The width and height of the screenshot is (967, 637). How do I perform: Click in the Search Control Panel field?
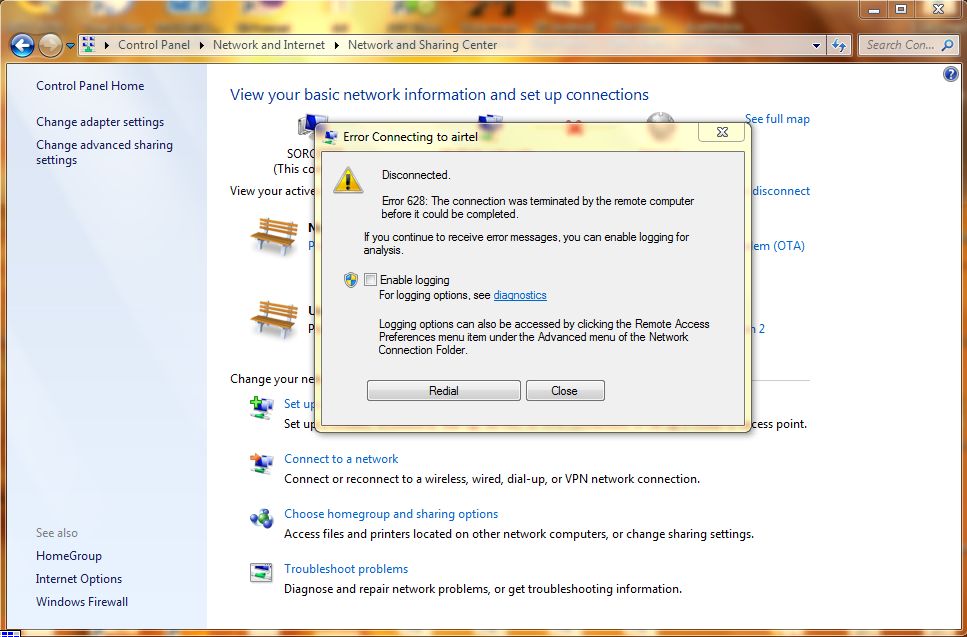point(898,45)
